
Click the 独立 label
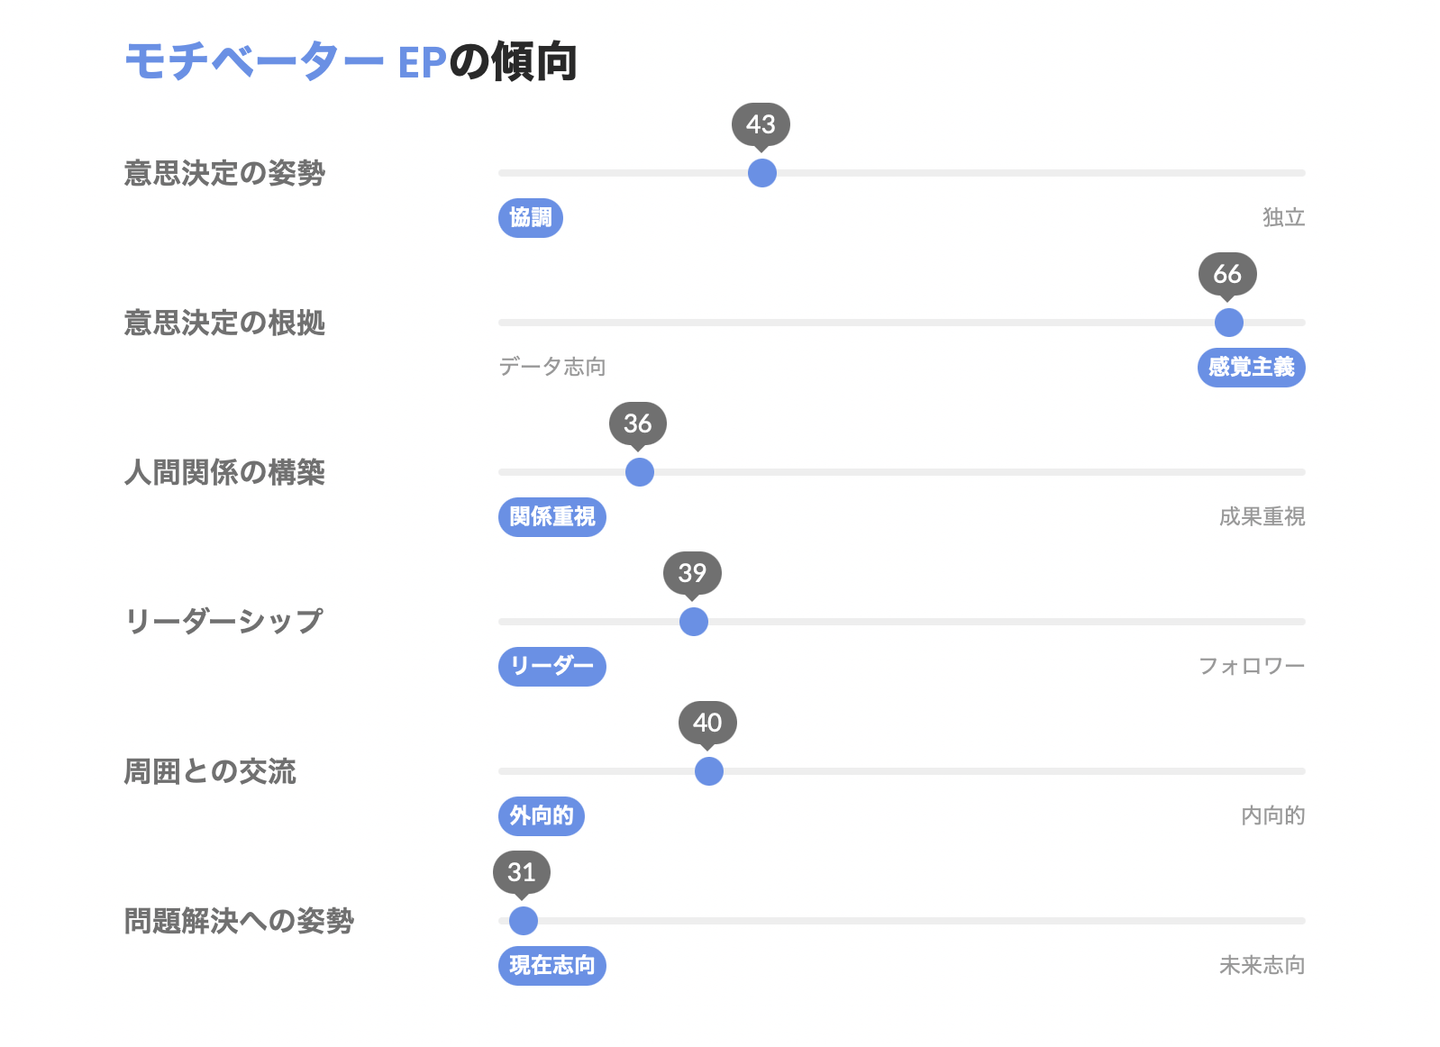coord(1283,217)
